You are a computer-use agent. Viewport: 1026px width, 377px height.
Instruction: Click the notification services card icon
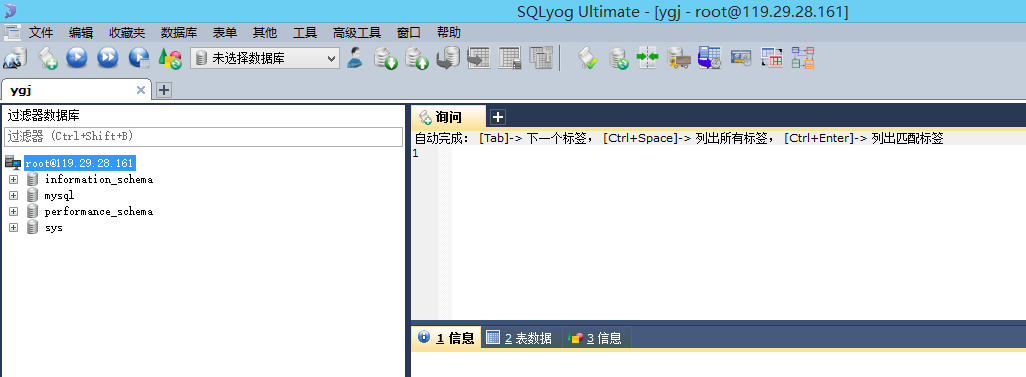(741, 58)
